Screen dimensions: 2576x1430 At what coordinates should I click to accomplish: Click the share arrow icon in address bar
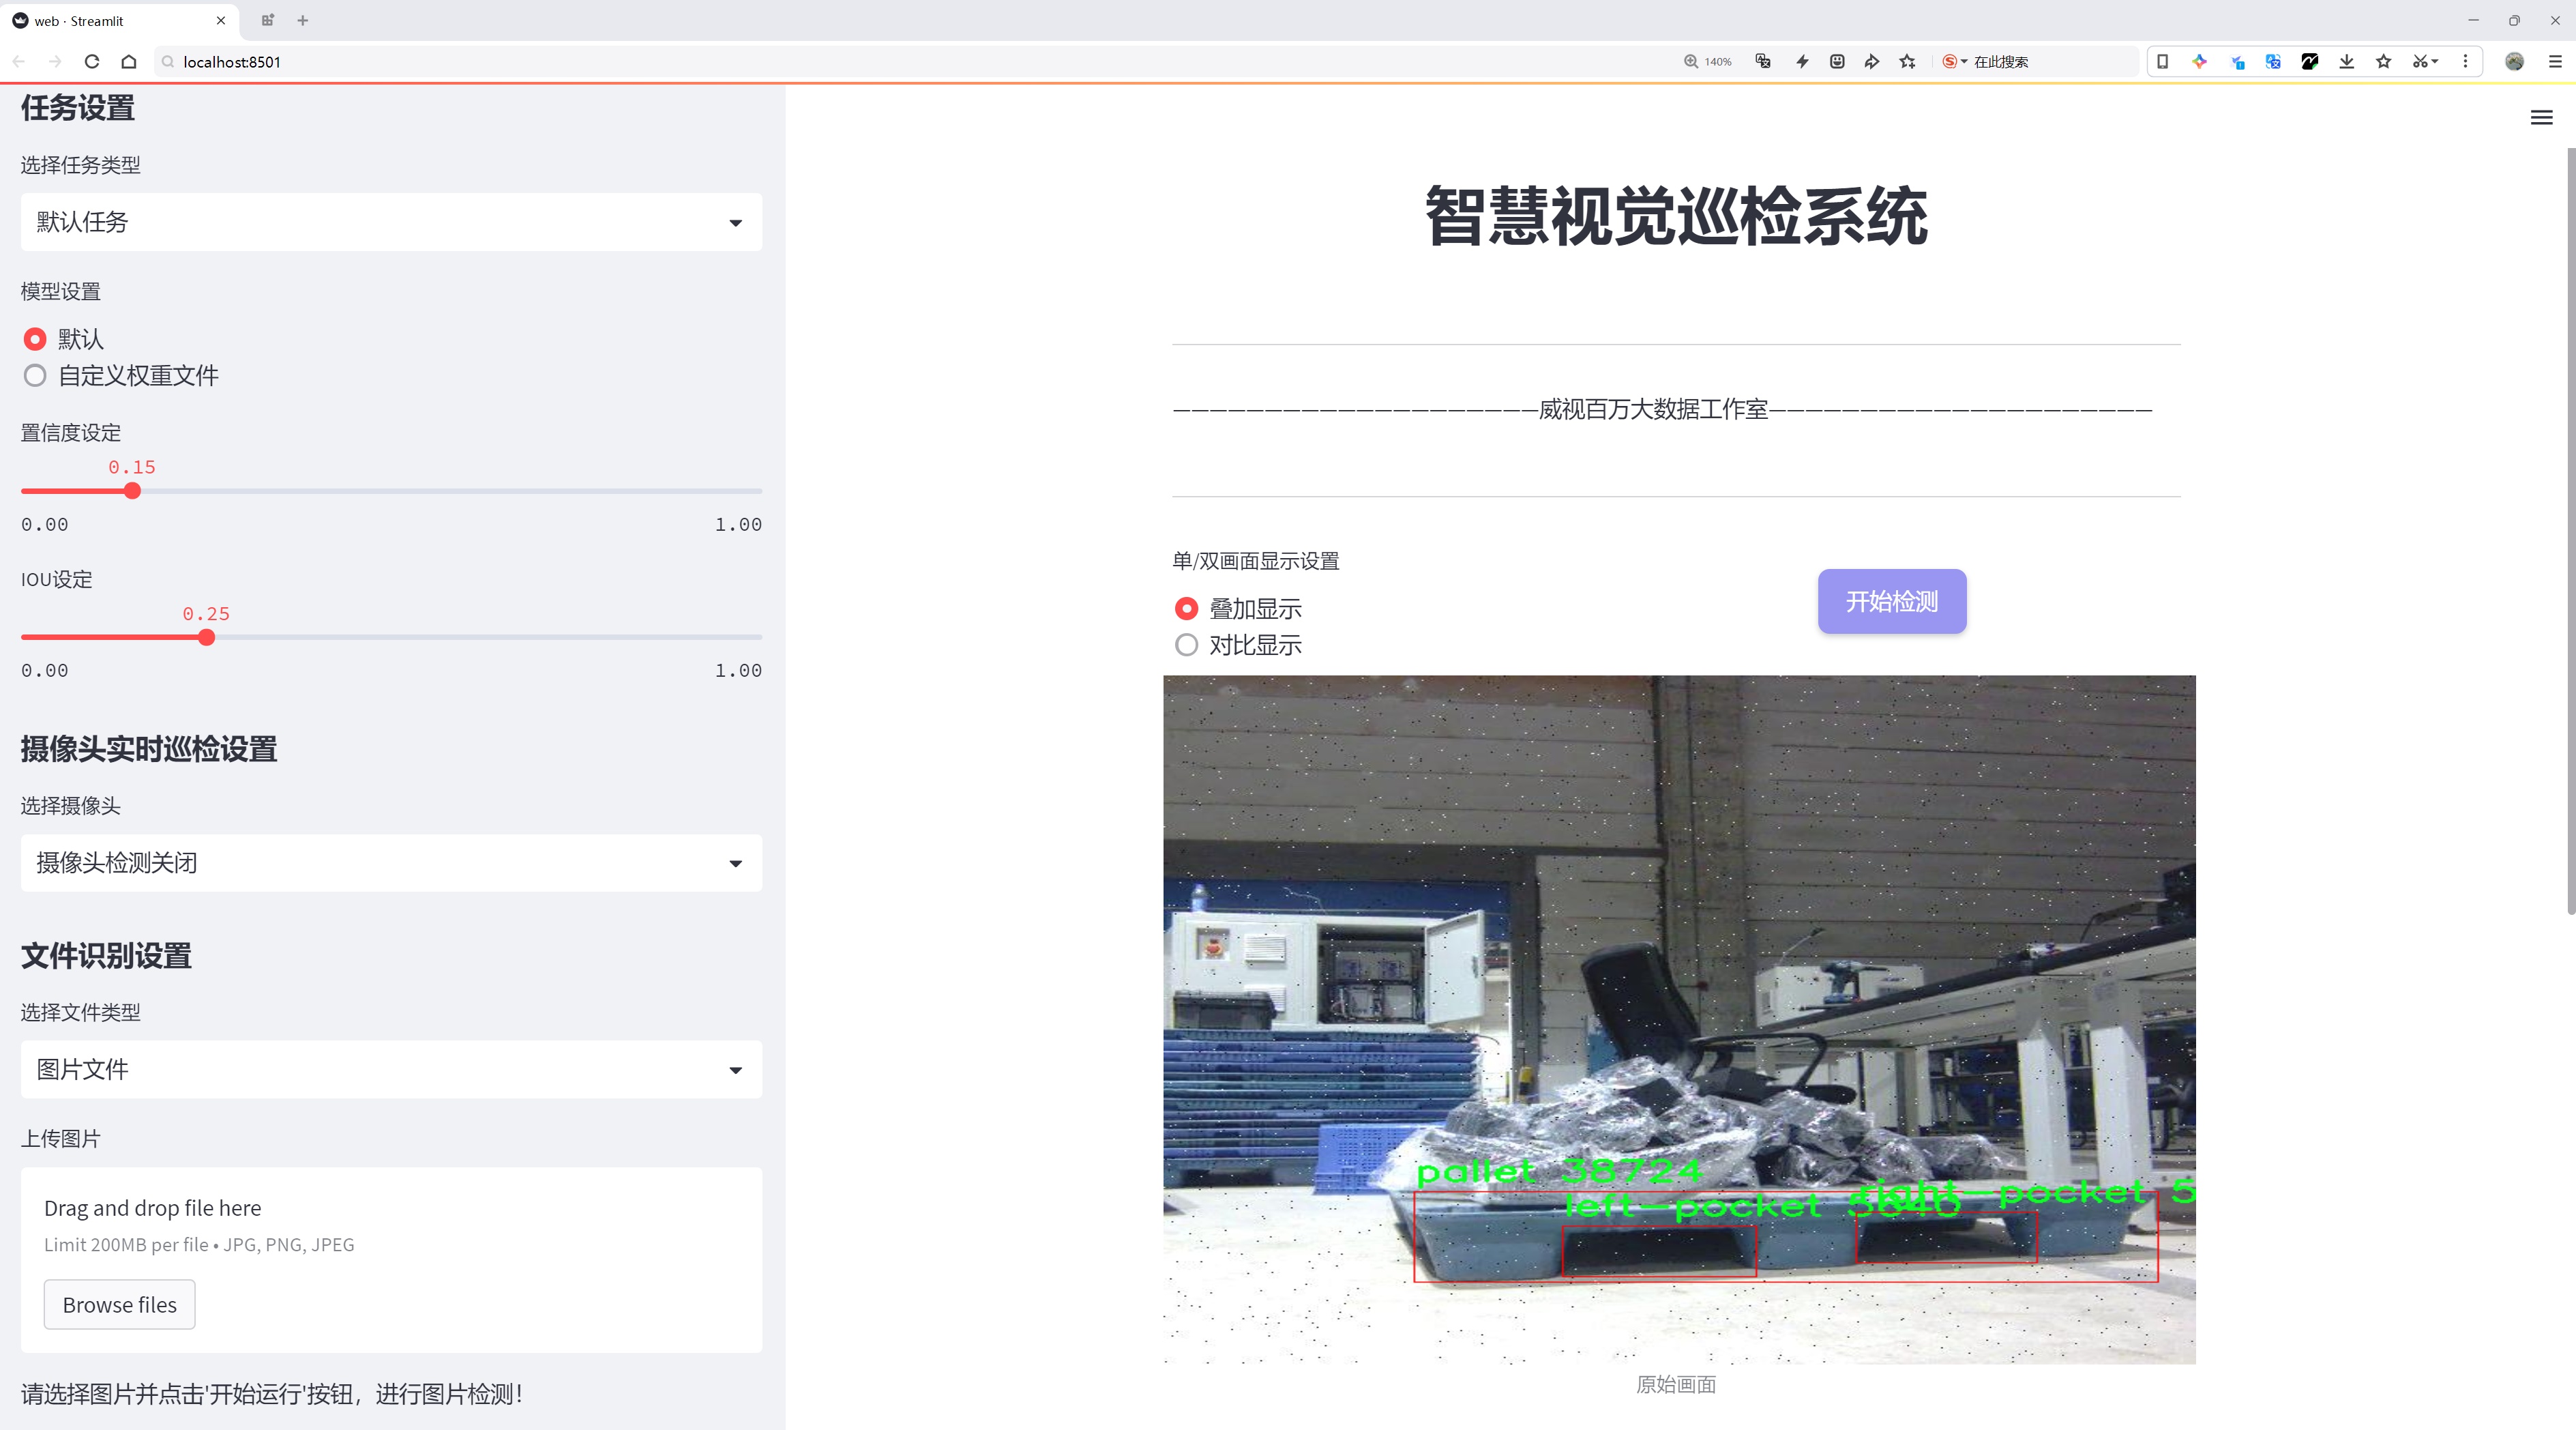point(1871,62)
